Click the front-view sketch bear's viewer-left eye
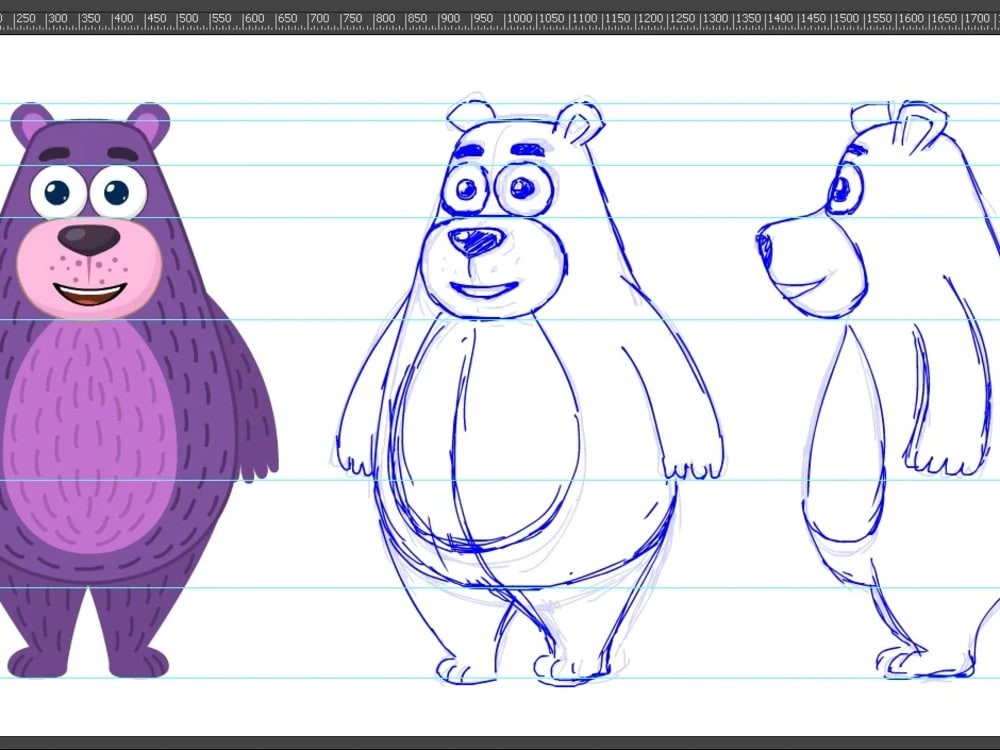 pyautogui.click(x=464, y=189)
